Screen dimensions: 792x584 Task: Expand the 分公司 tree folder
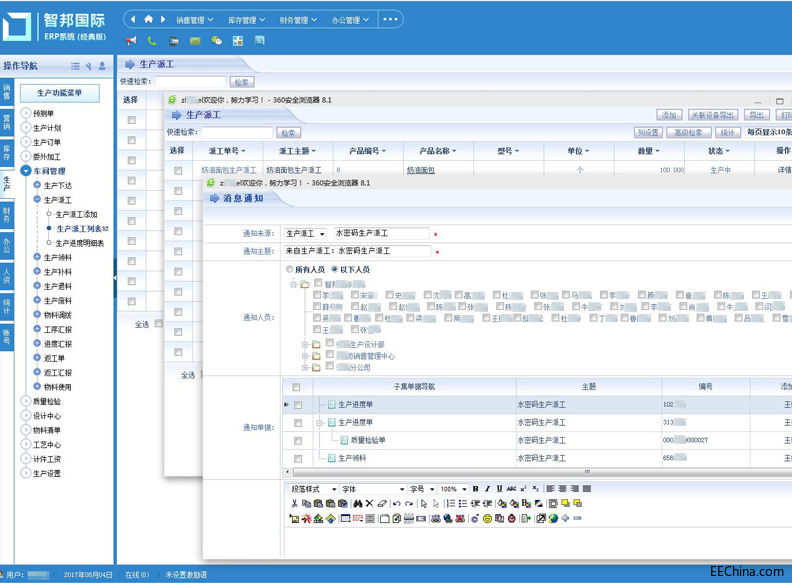[305, 368]
